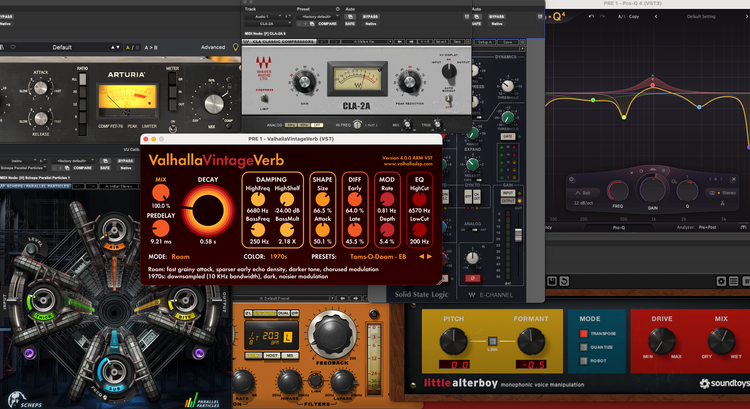Select the Arturia A slot
The width and height of the screenshot is (750, 409).
click(x=127, y=47)
